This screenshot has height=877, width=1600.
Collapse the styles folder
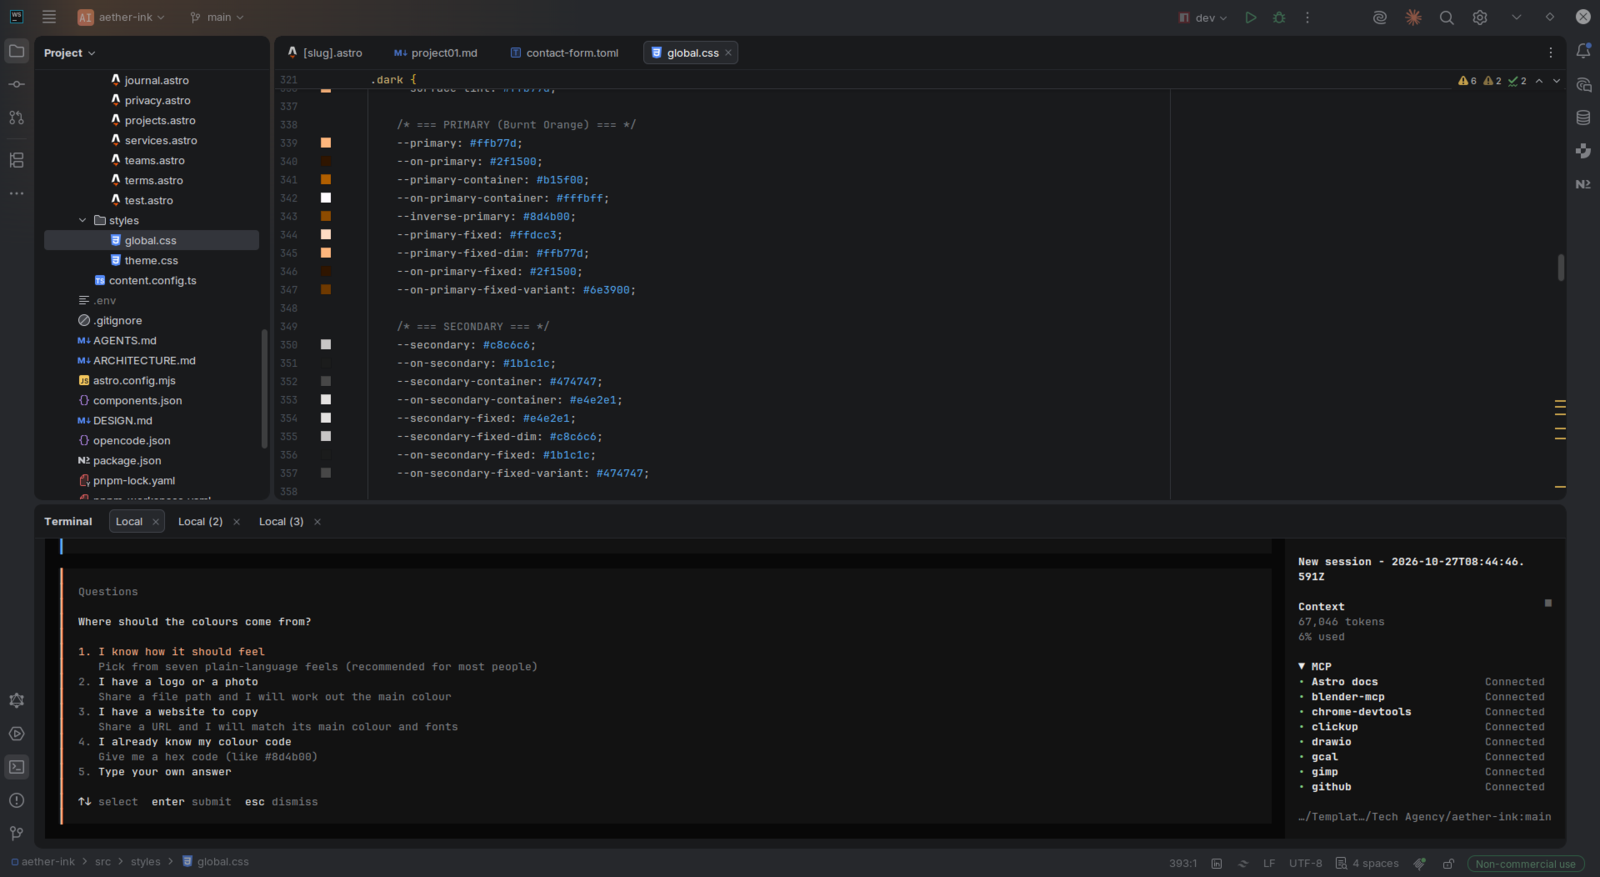(83, 220)
